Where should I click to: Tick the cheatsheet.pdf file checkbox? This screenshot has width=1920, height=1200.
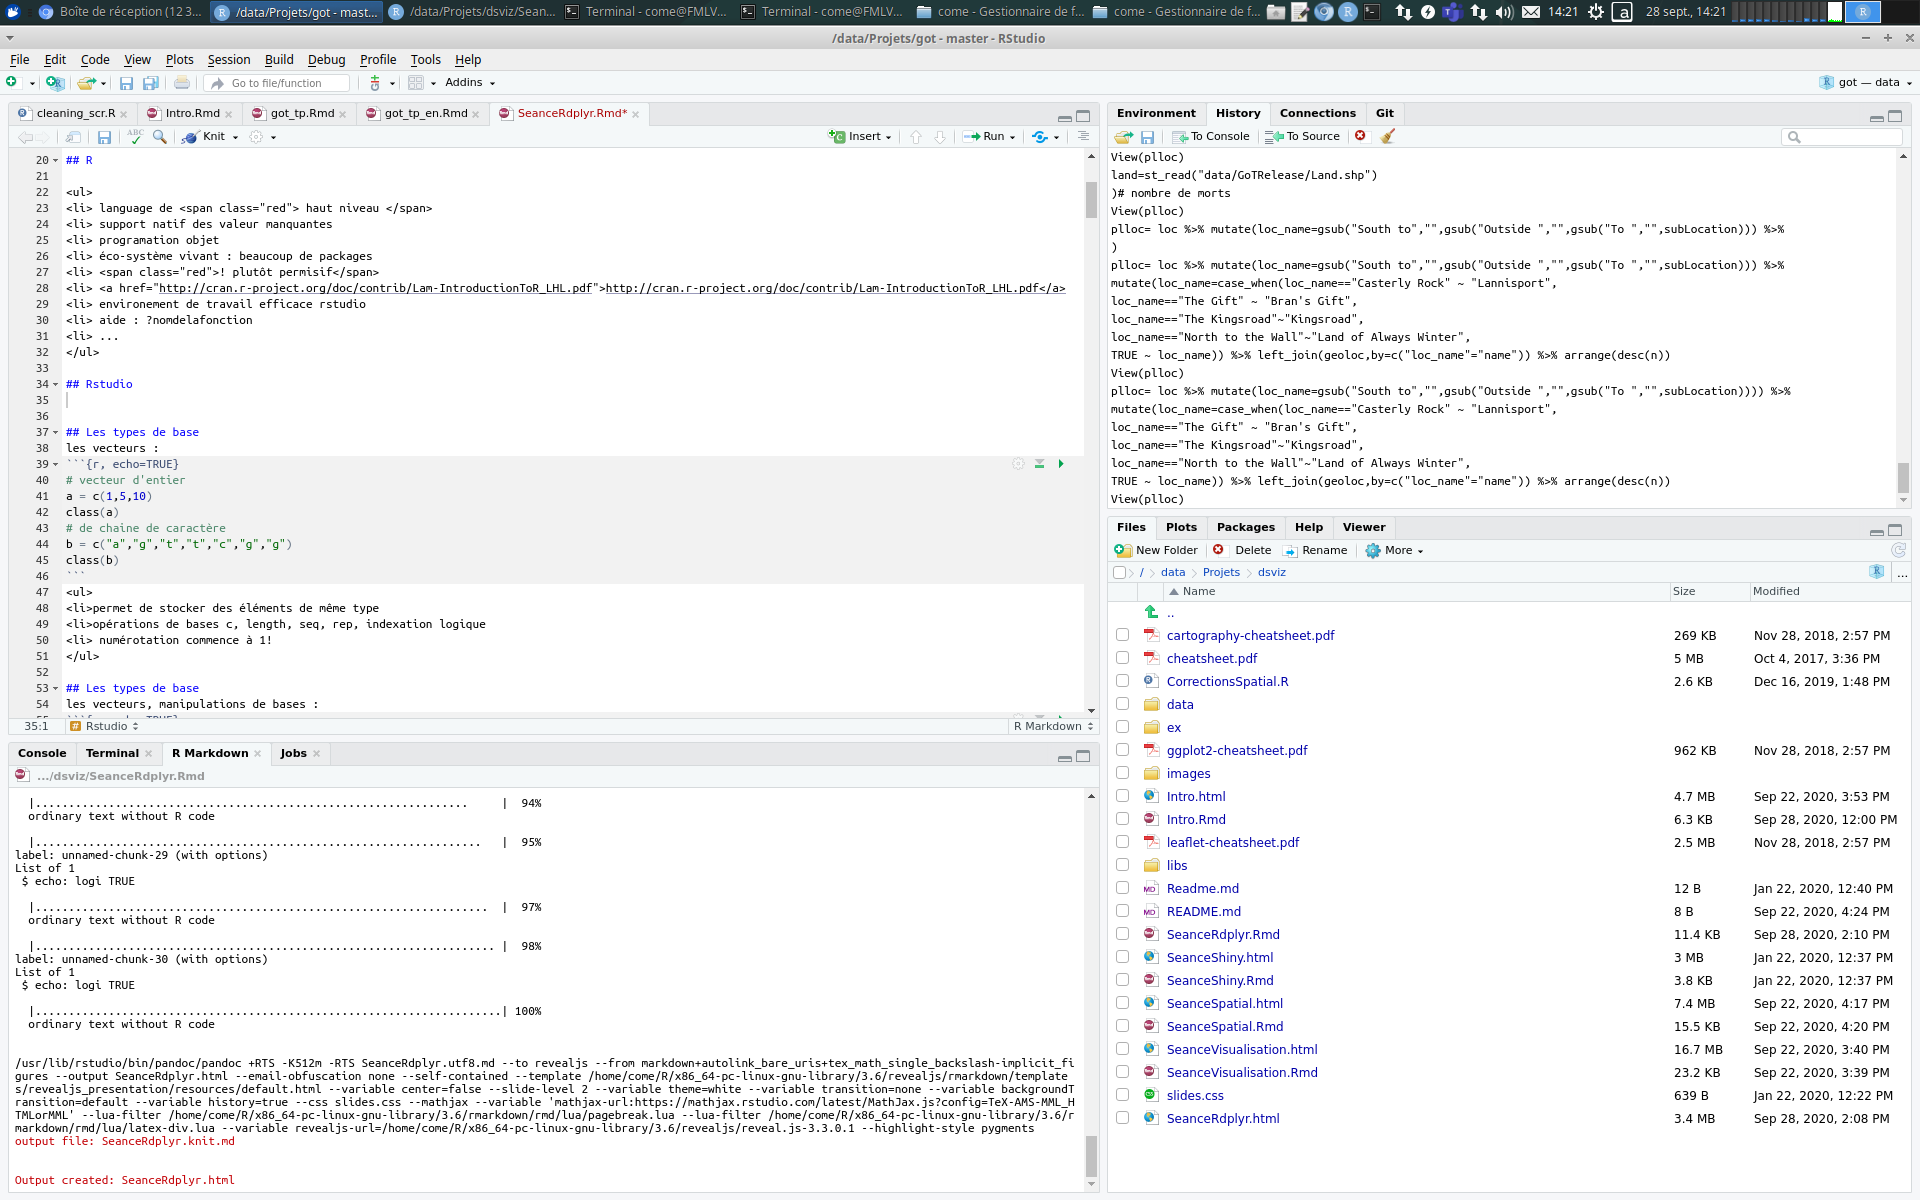[1122, 659]
